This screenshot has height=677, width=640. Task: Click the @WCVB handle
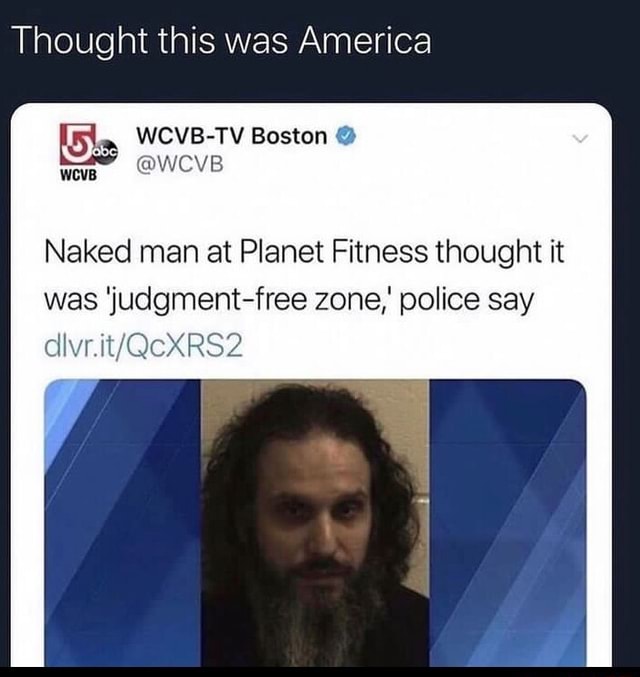click(x=180, y=165)
